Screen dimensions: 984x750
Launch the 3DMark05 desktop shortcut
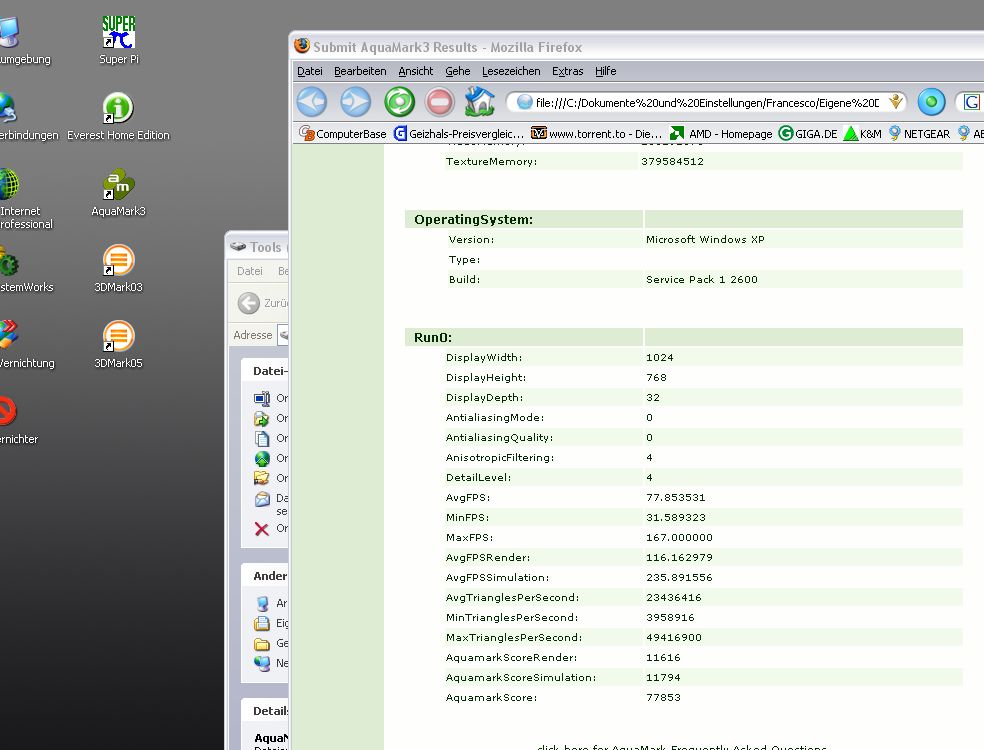118,344
